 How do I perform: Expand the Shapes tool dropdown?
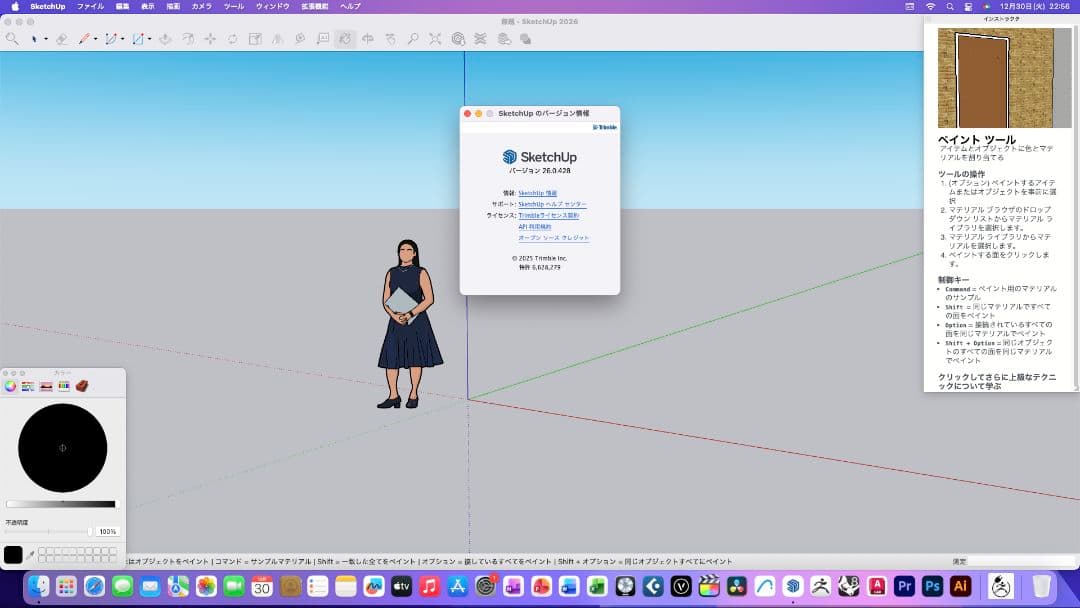(148, 40)
